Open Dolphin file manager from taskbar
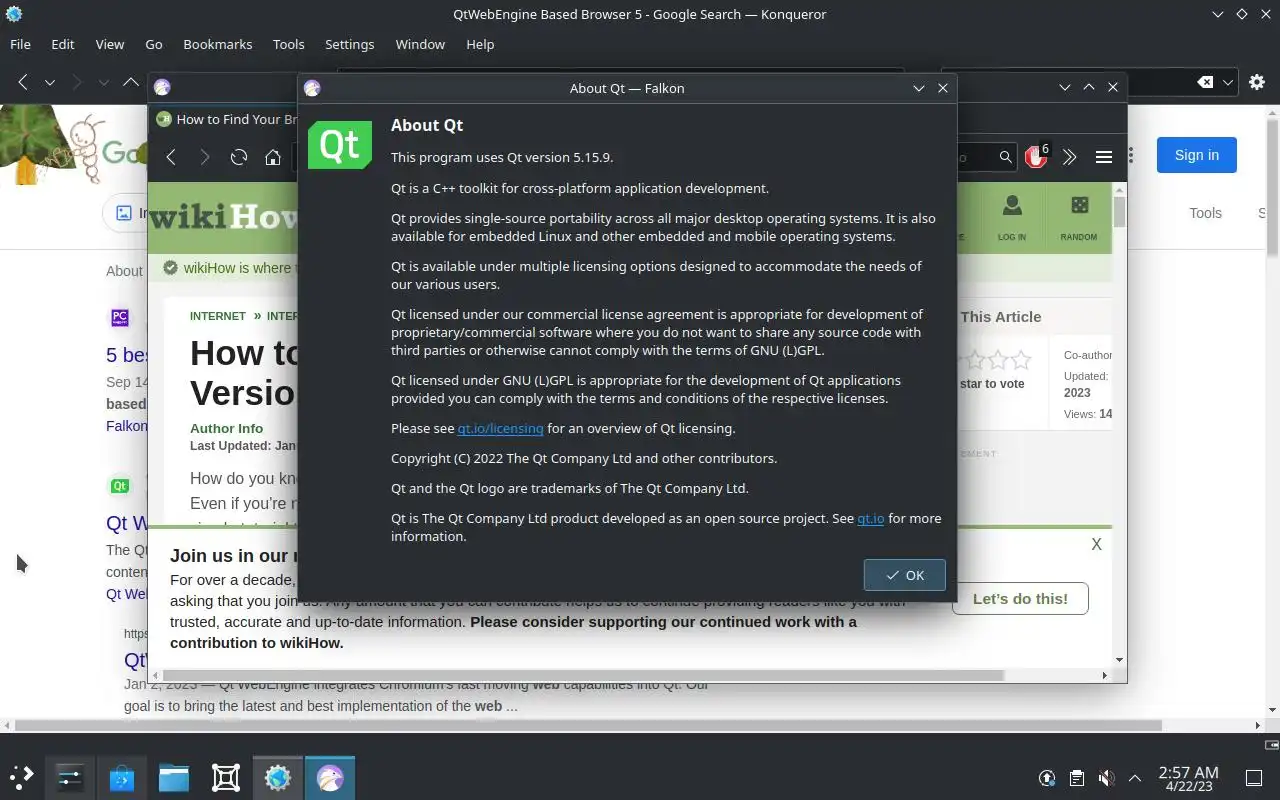Viewport: 1280px width, 800px height. pyautogui.click(x=174, y=777)
